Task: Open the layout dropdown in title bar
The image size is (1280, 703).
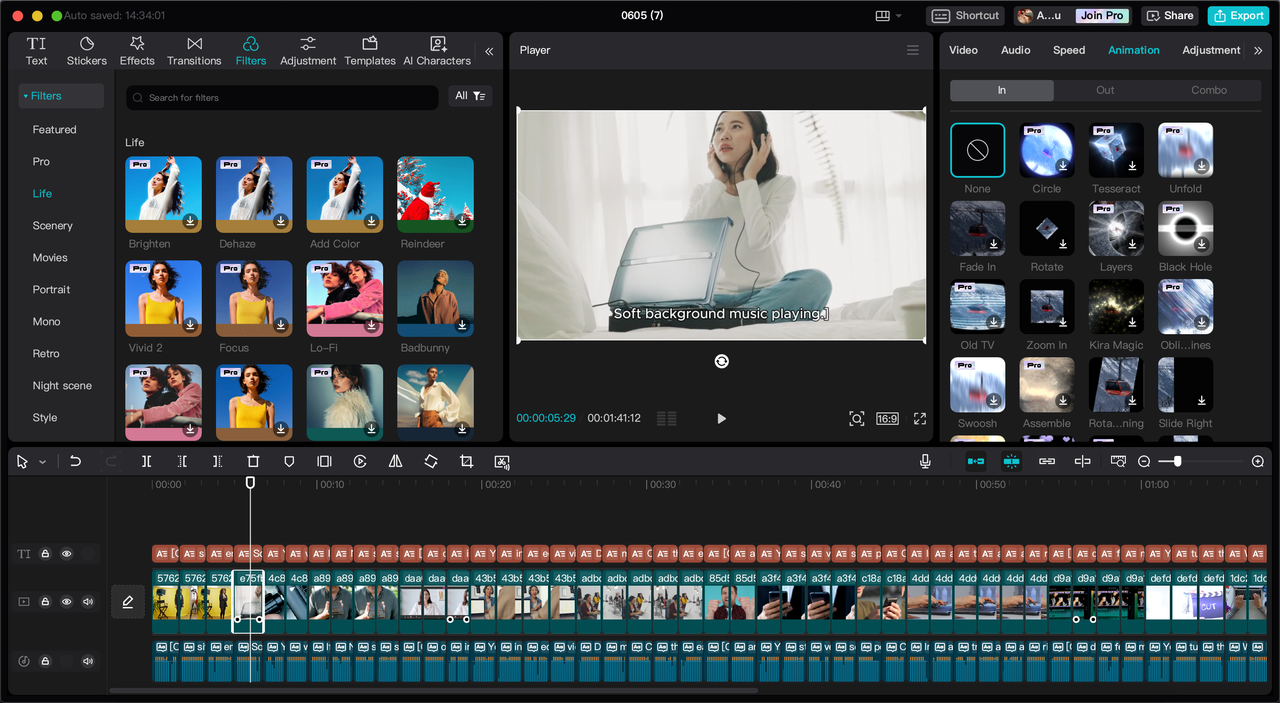Action: [889, 15]
